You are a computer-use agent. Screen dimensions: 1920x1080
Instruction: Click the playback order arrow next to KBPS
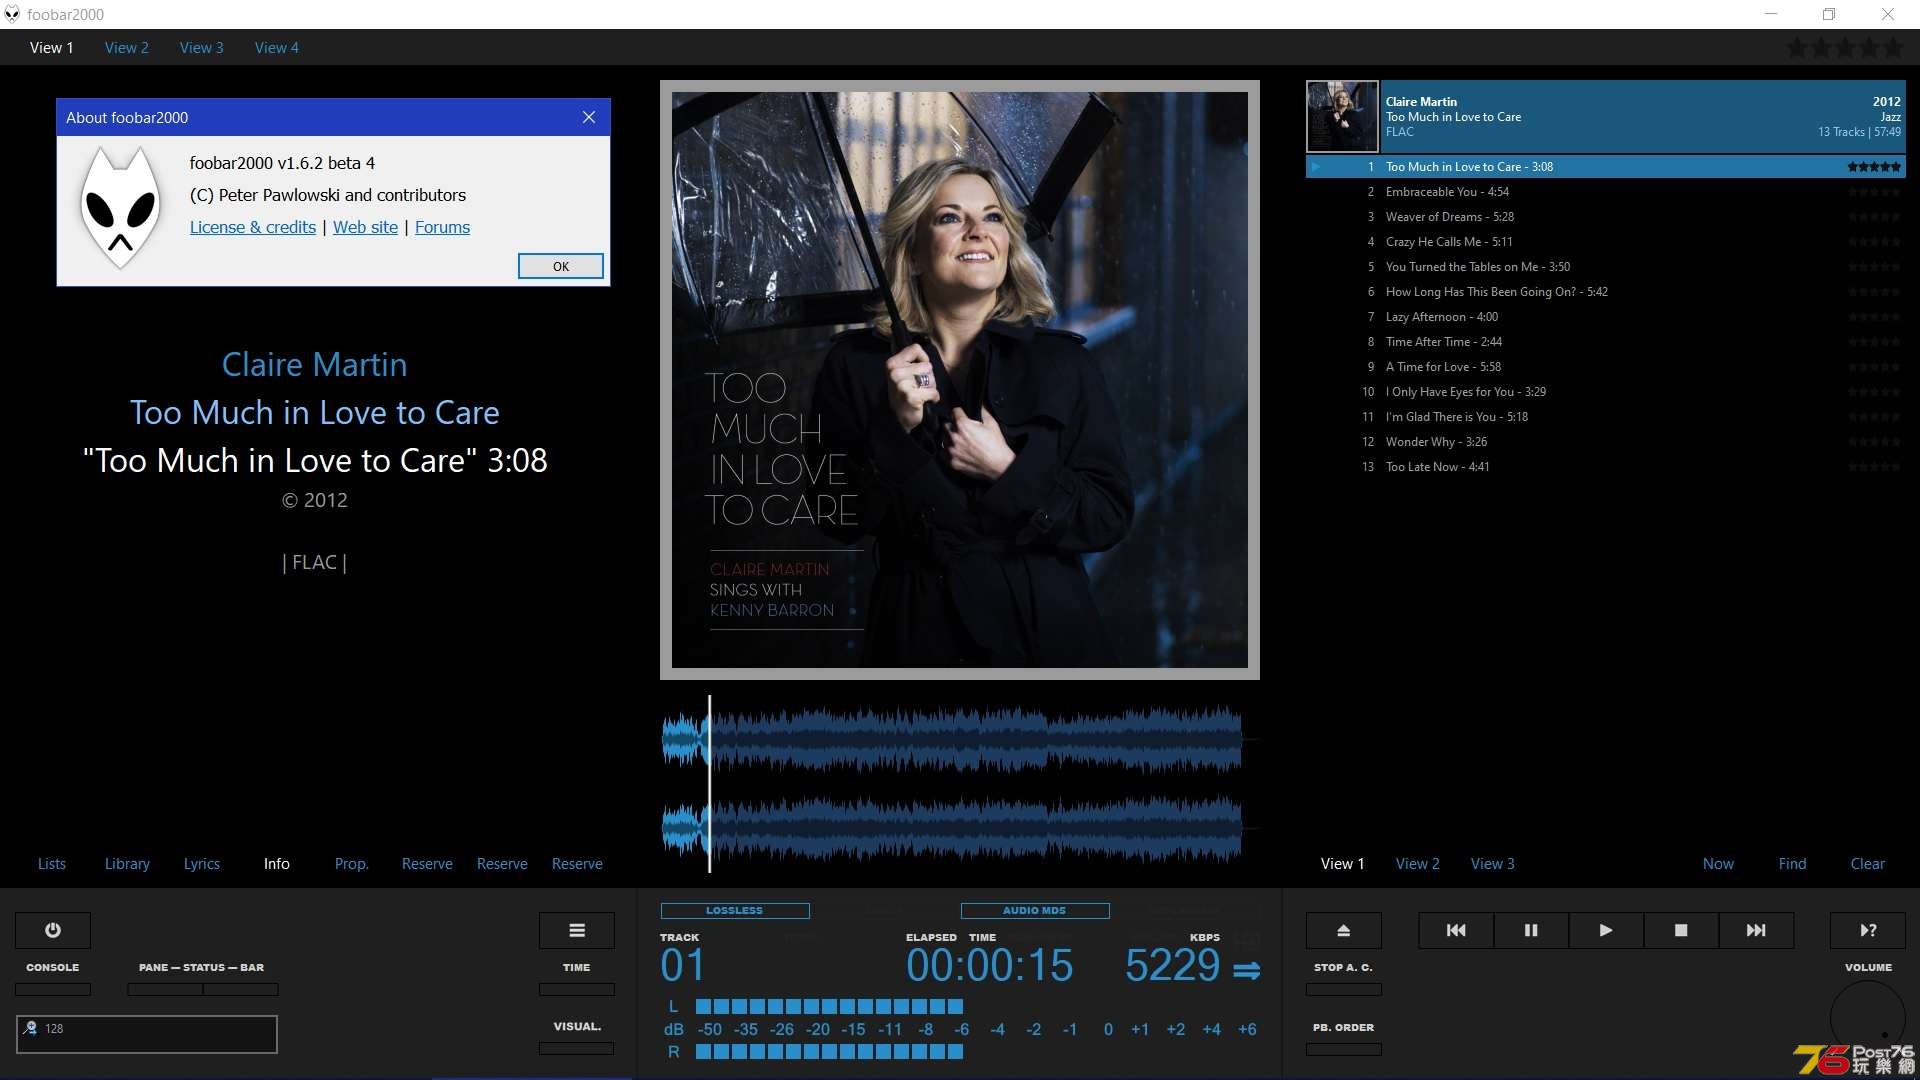(x=1246, y=970)
